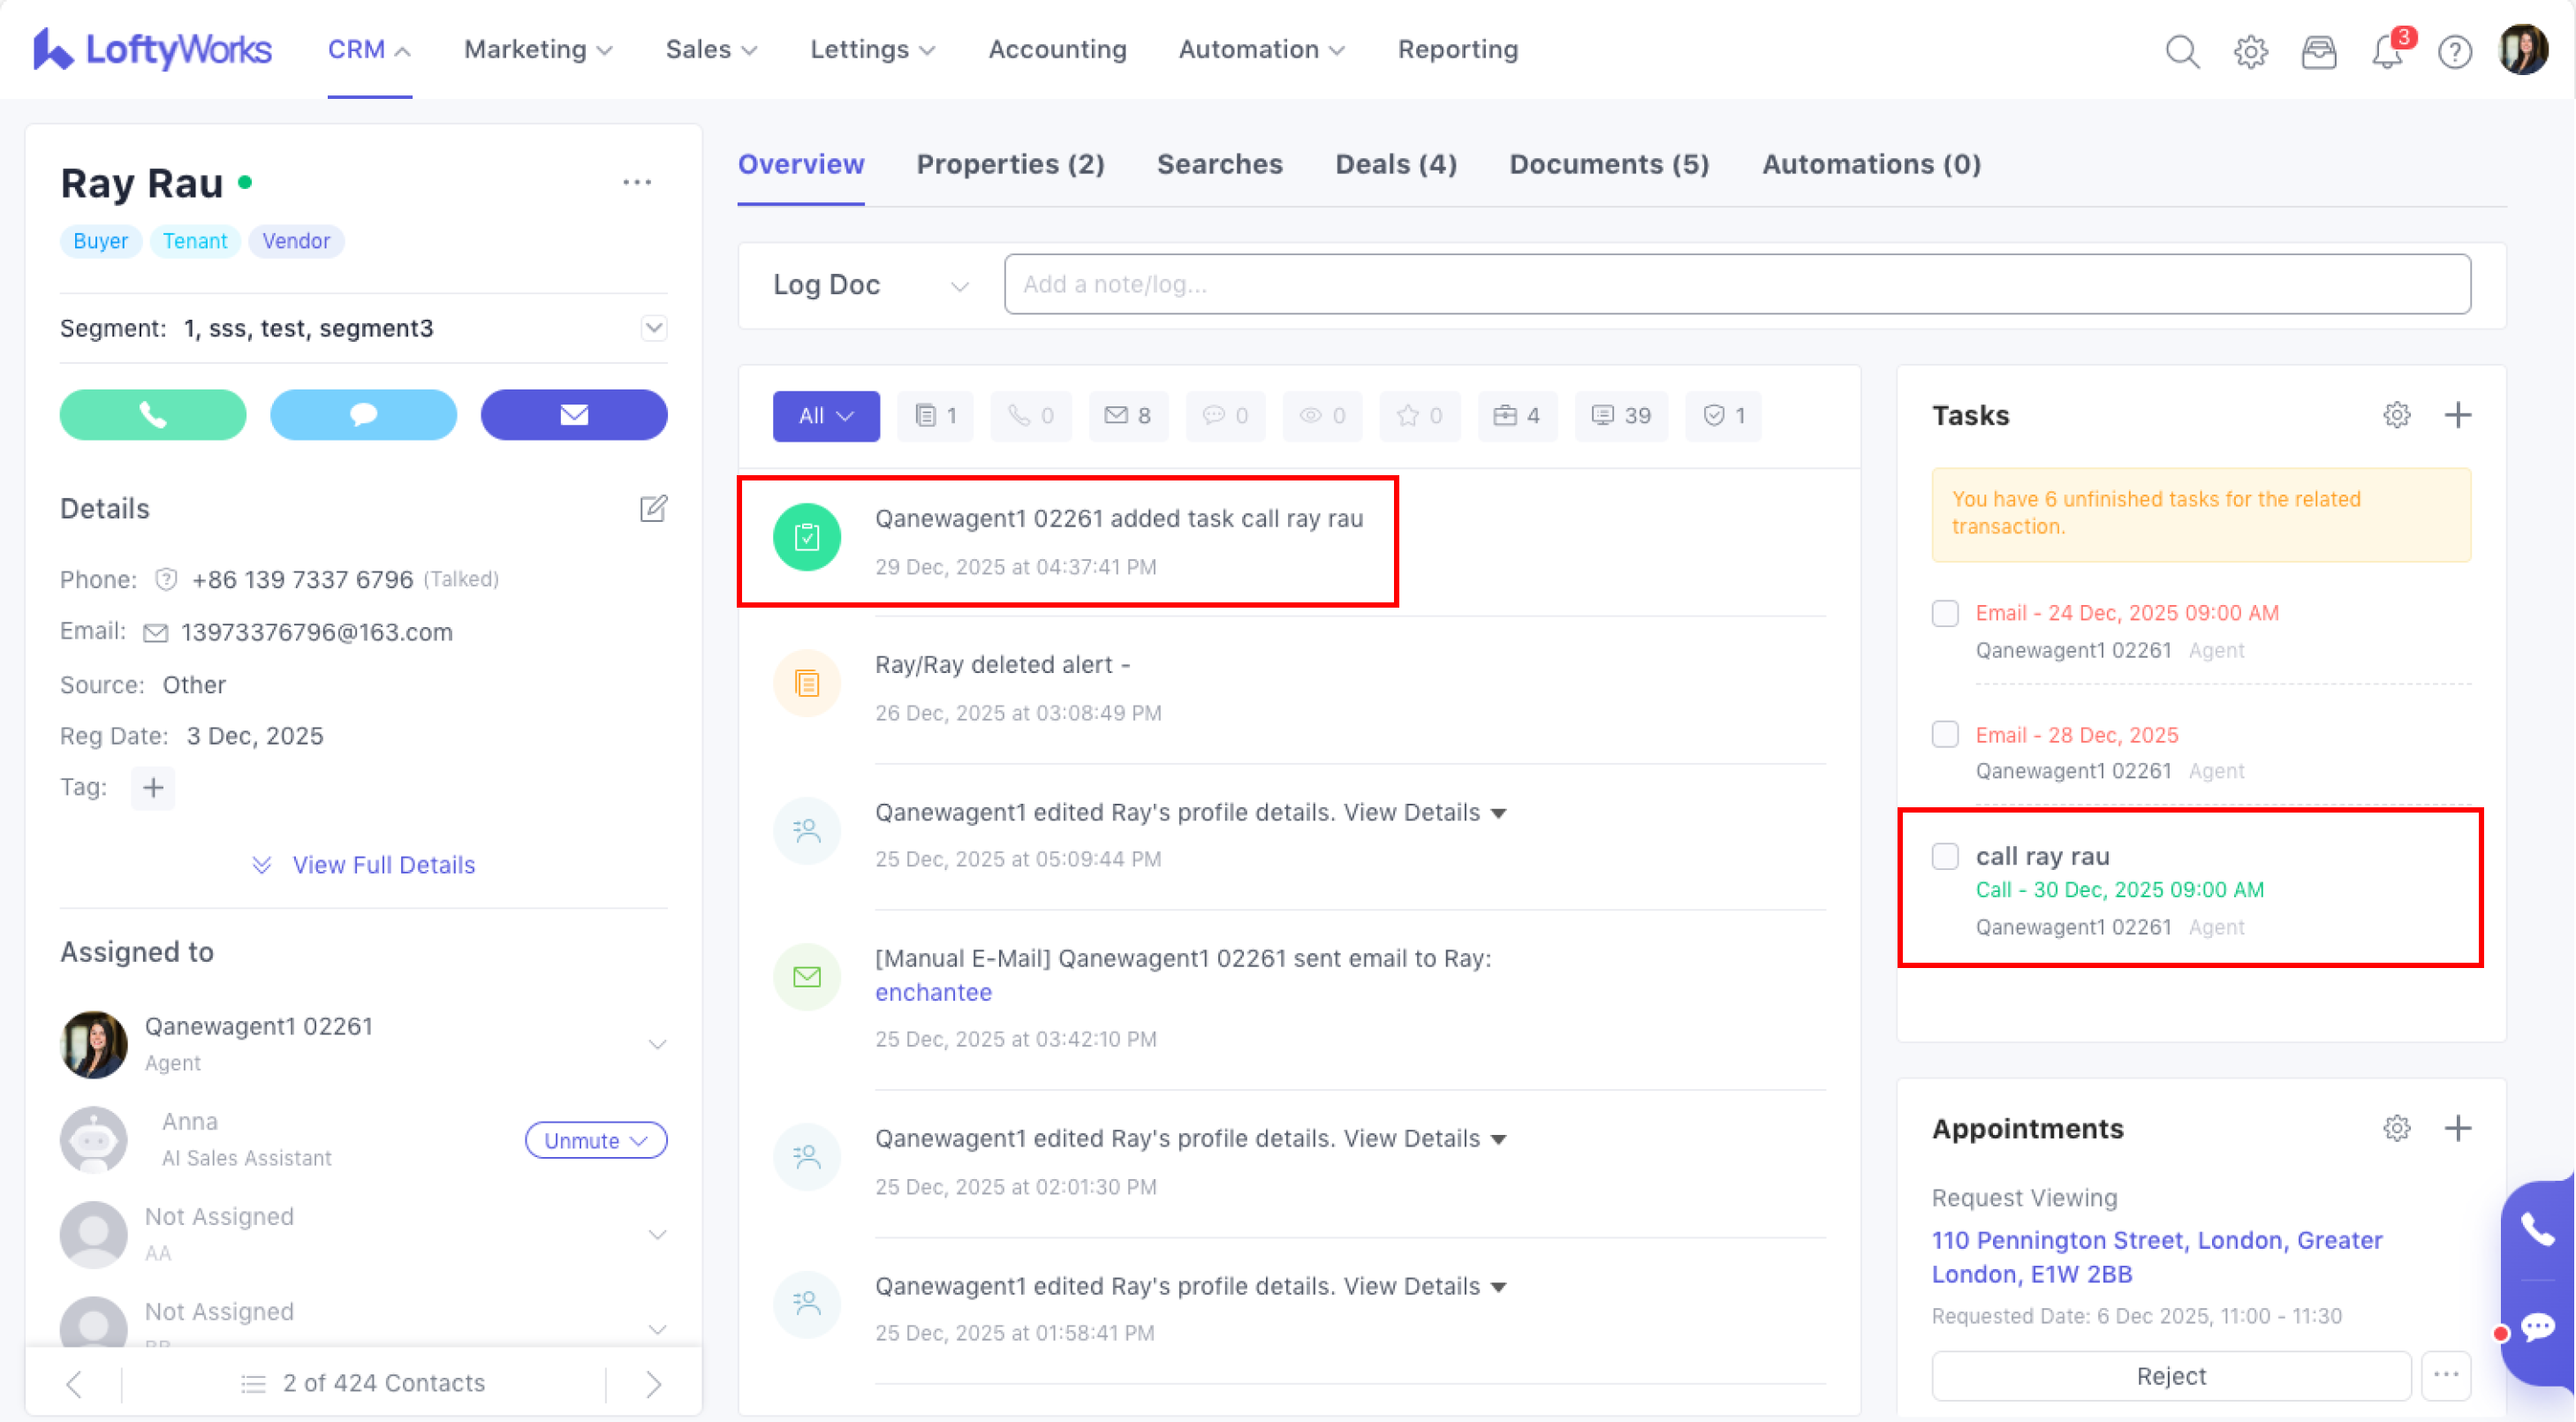The width and height of the screenshot is (2576, 1422).
Task: Open the search magnifier in header
Action: click(2182, 50)
